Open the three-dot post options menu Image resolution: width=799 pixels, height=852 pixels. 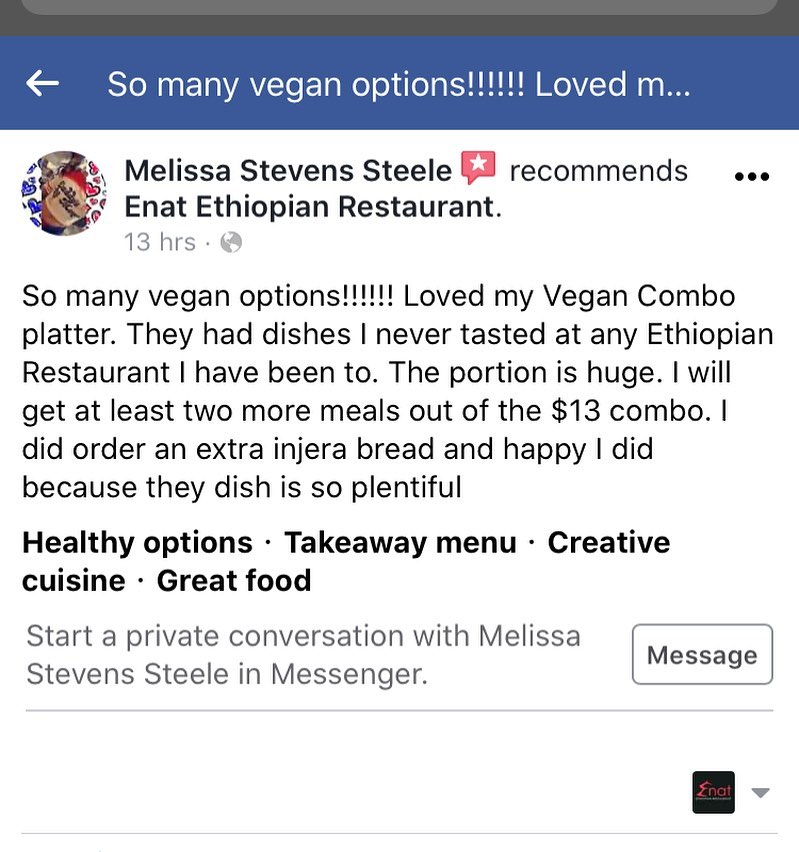pos(752,176)
